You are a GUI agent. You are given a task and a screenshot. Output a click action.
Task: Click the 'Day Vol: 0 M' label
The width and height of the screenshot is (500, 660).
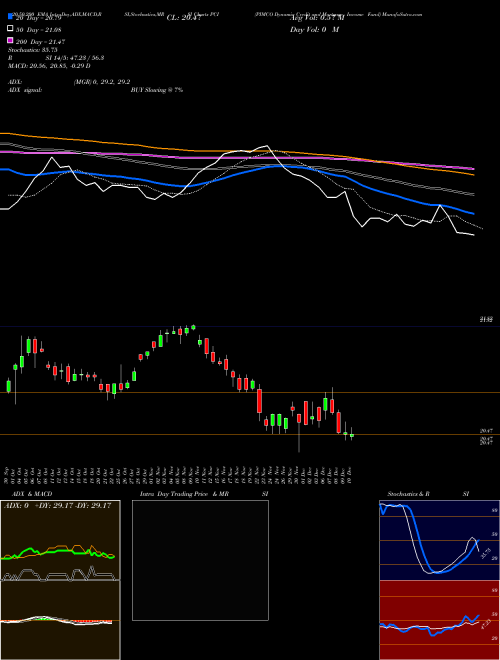coord(314,29)
